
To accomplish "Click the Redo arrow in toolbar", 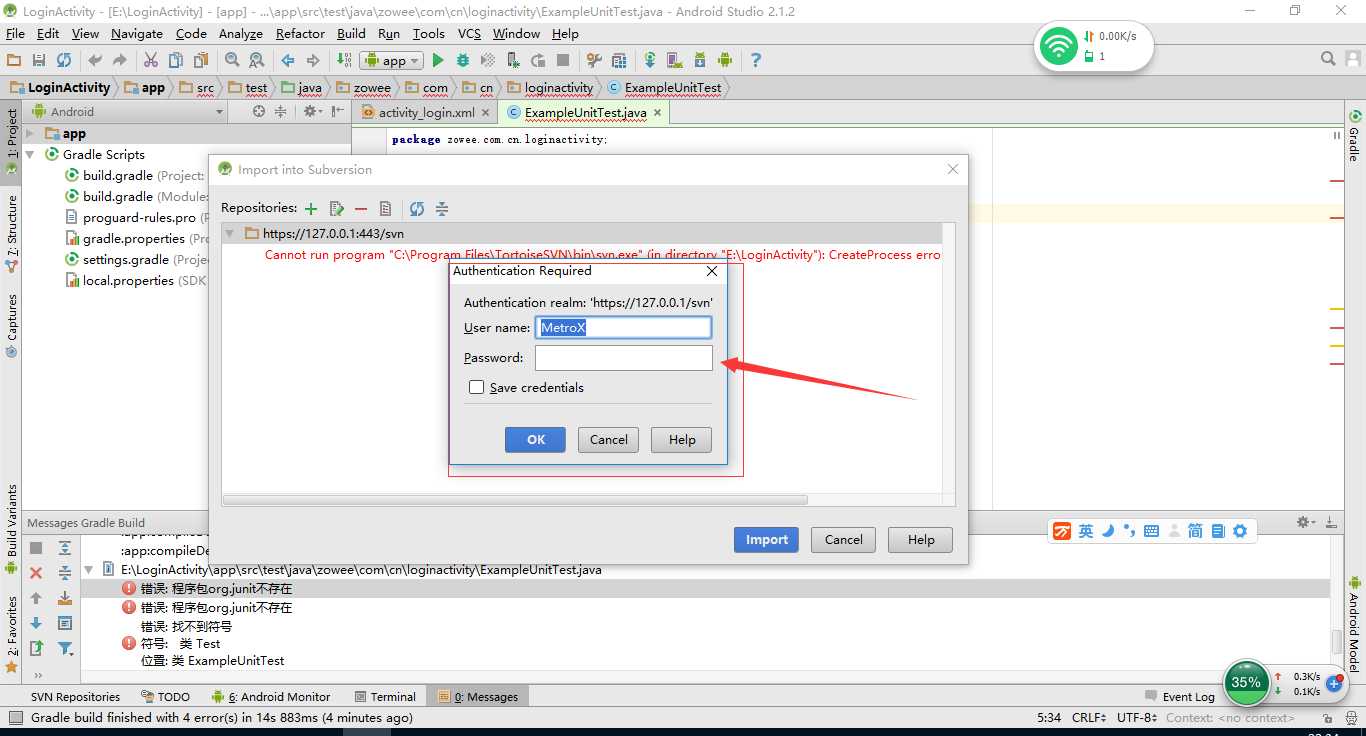I will [x=120, y=60].
